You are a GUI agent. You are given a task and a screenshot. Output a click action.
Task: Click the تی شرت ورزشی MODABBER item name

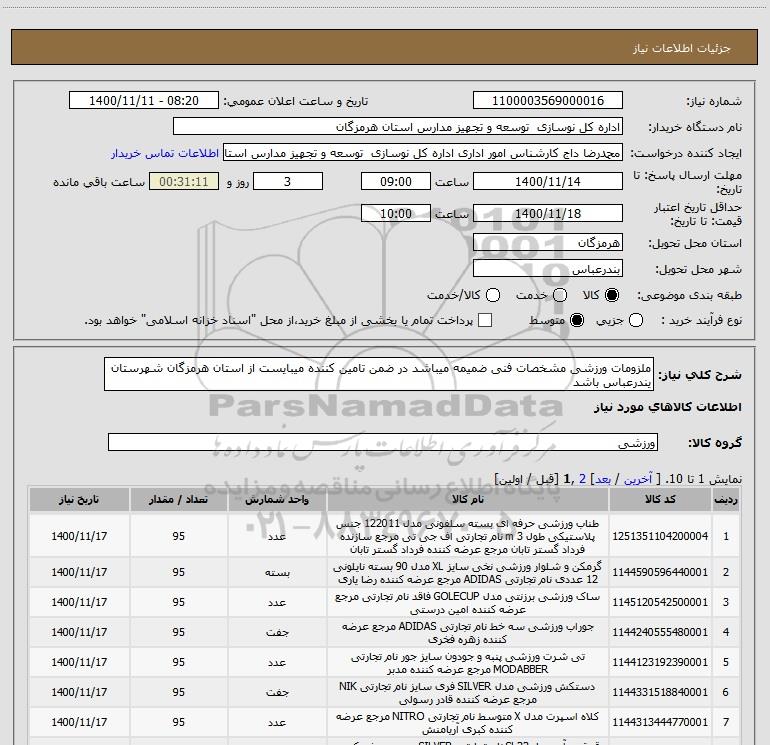click(x=468, y=662)
